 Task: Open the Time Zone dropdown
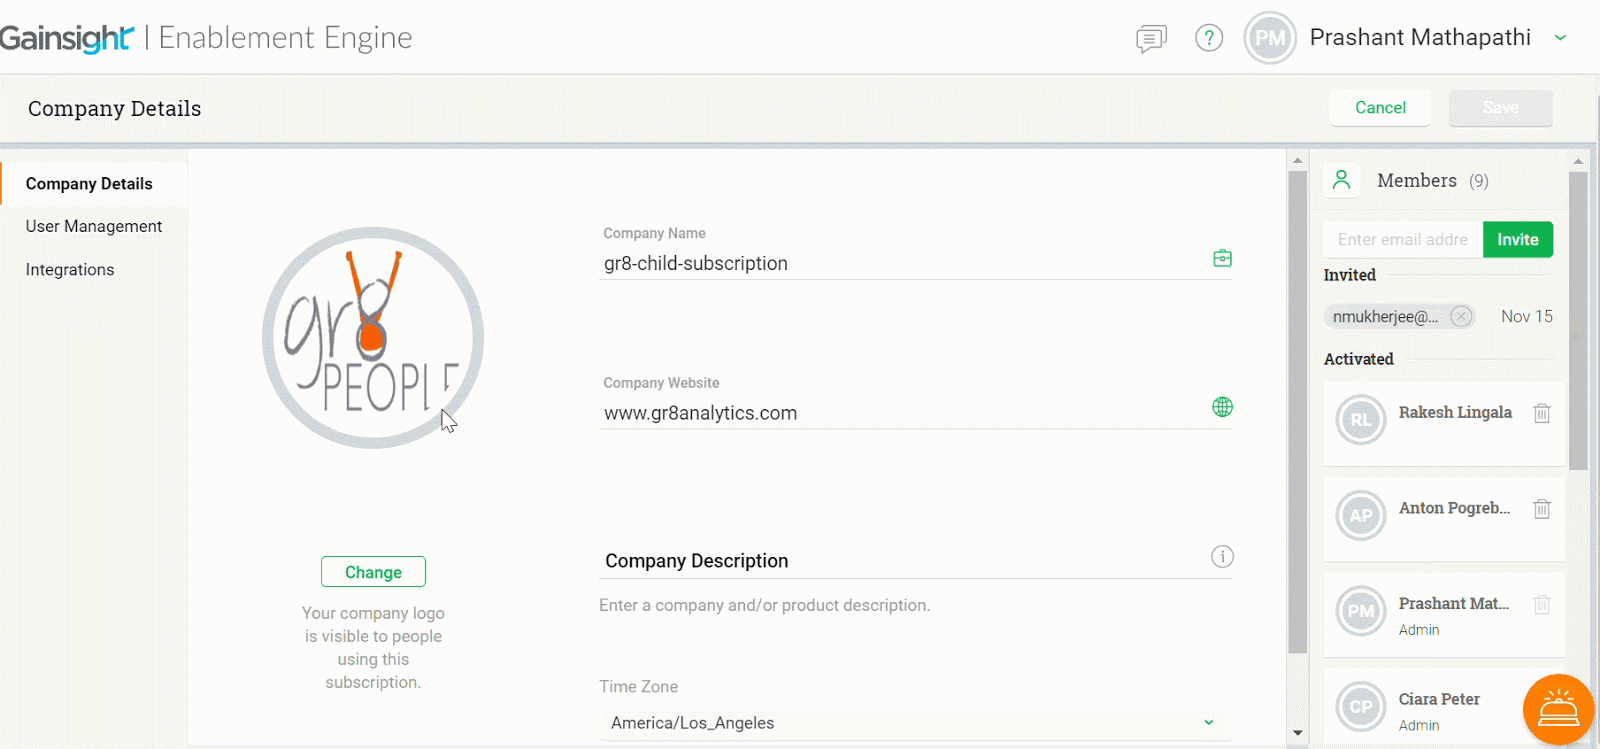coord(915,723)
